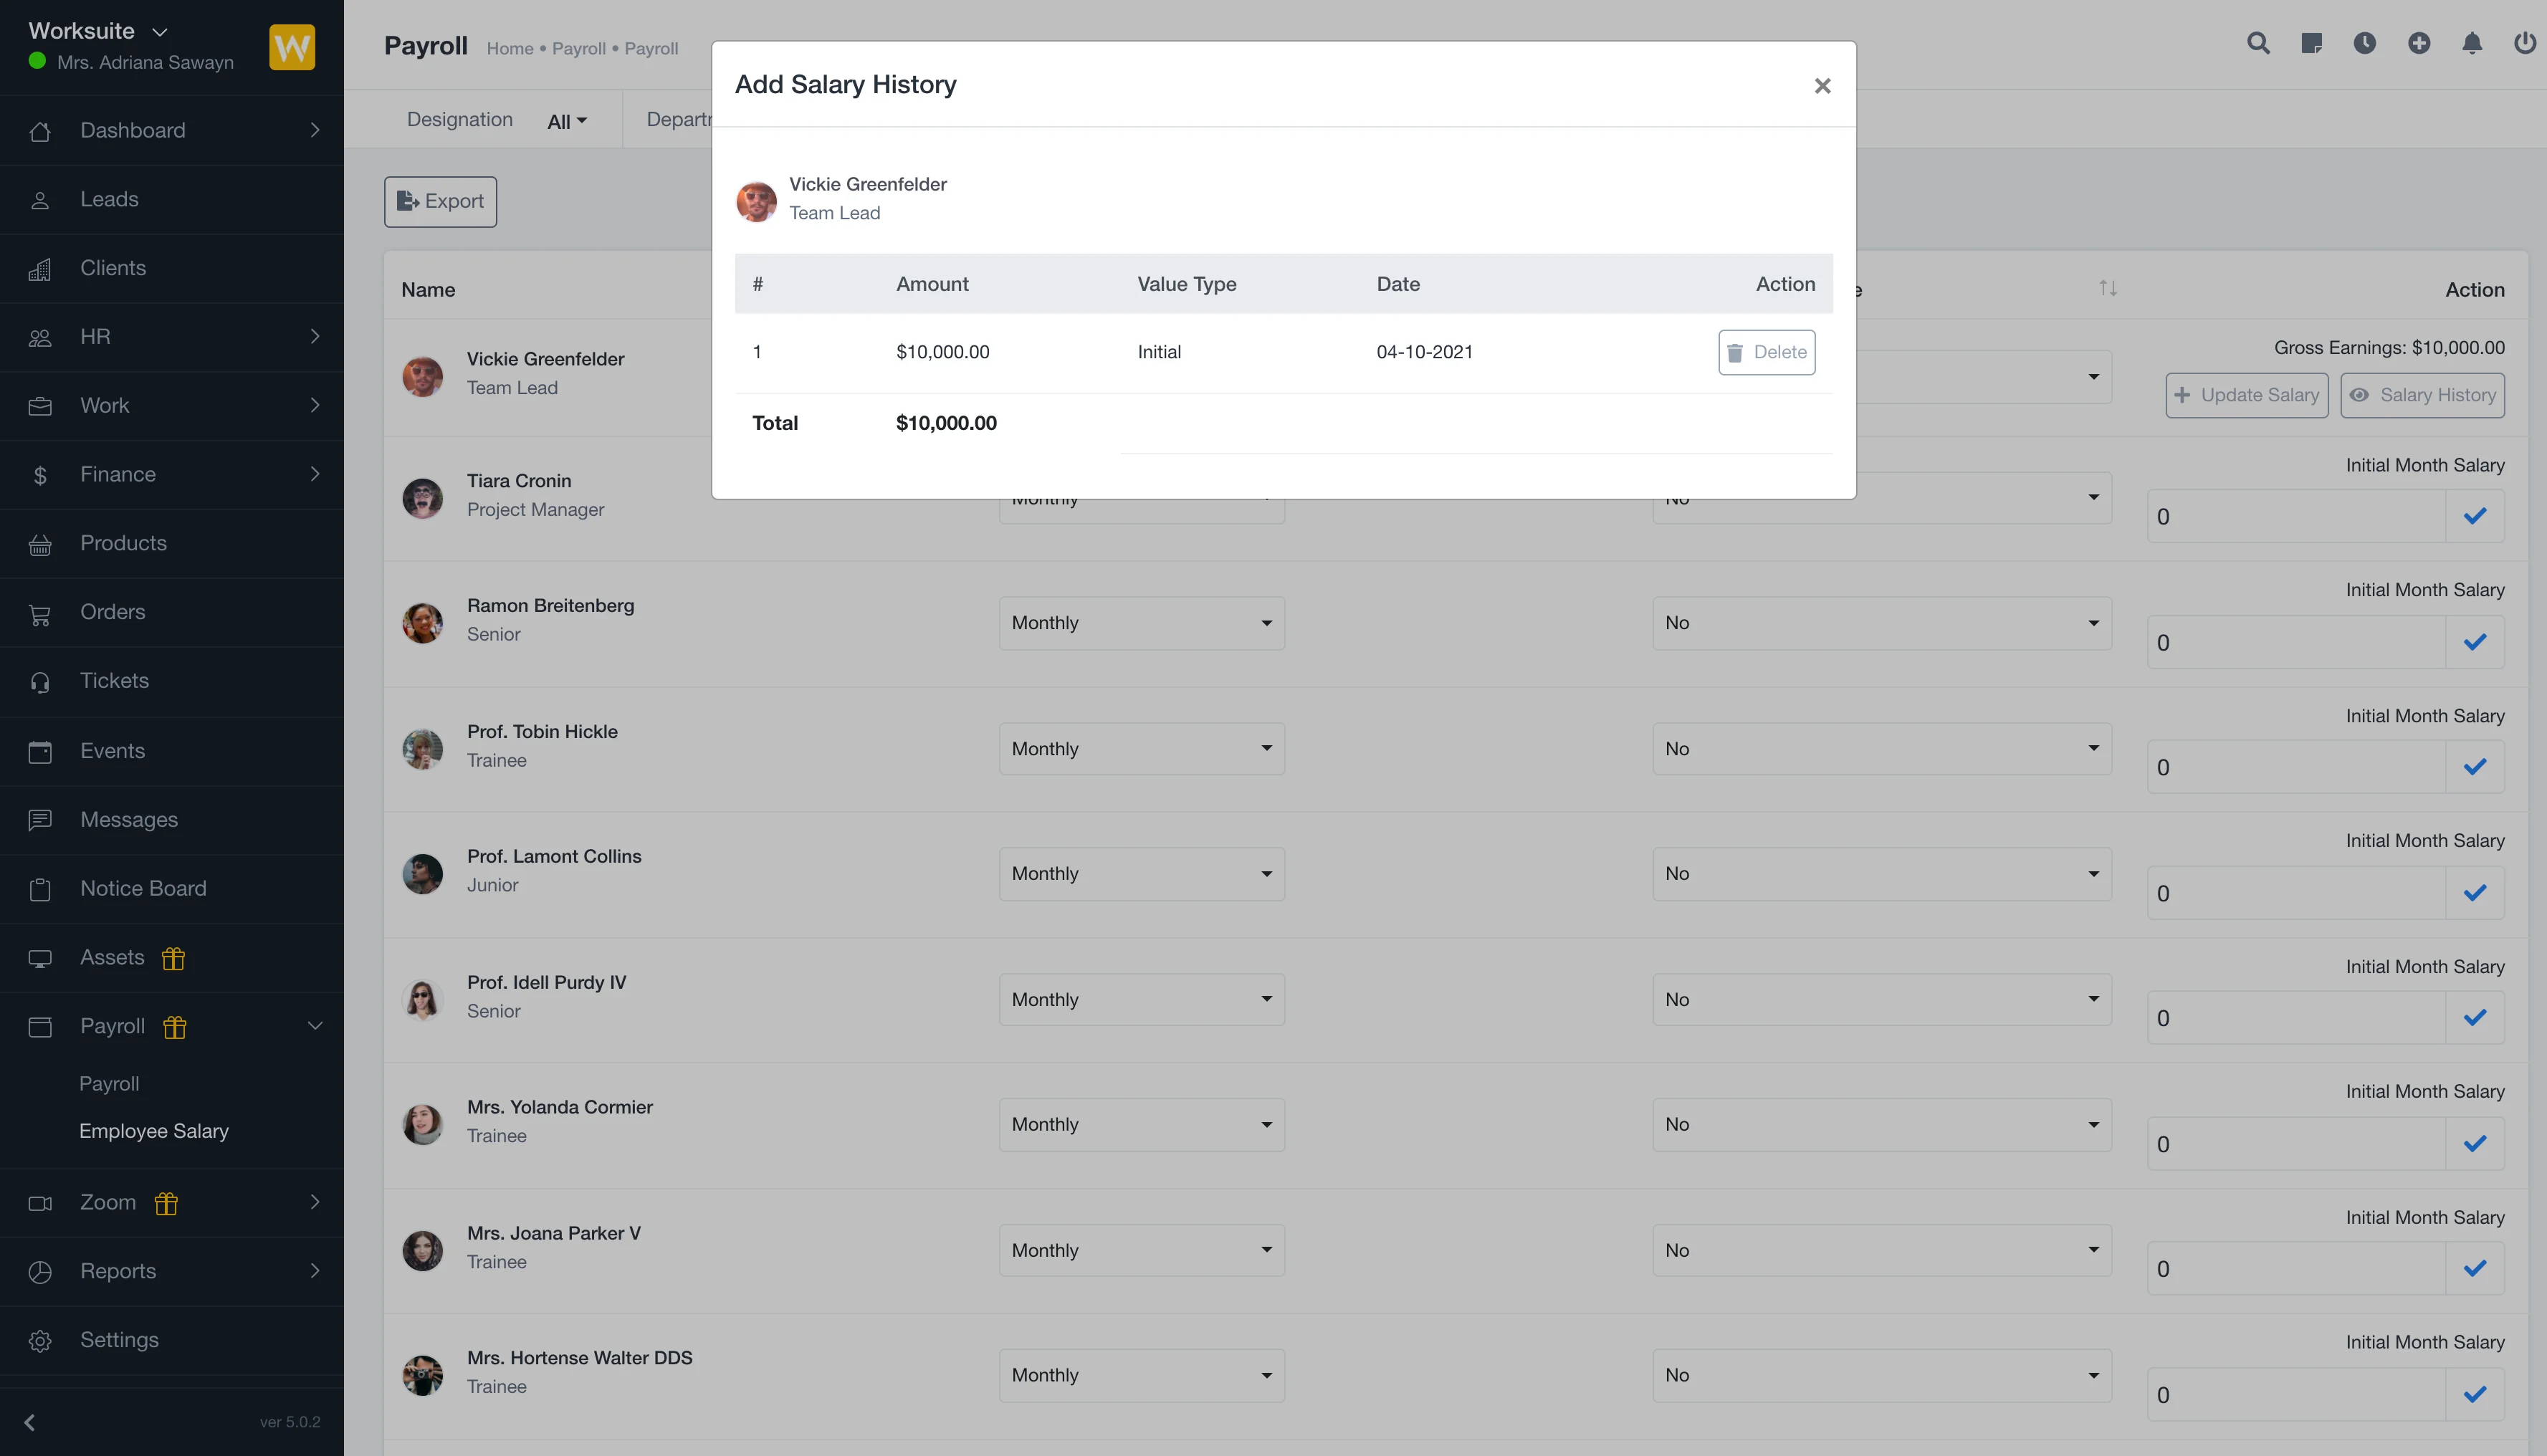
Task: Click Prof. Tobin Hickle's initial salary field
Action: click(x=2295, y=768)
